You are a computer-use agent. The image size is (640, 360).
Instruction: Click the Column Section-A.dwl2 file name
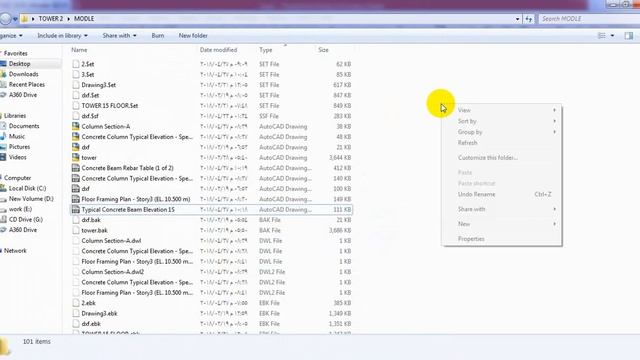(x=113, y=272)
